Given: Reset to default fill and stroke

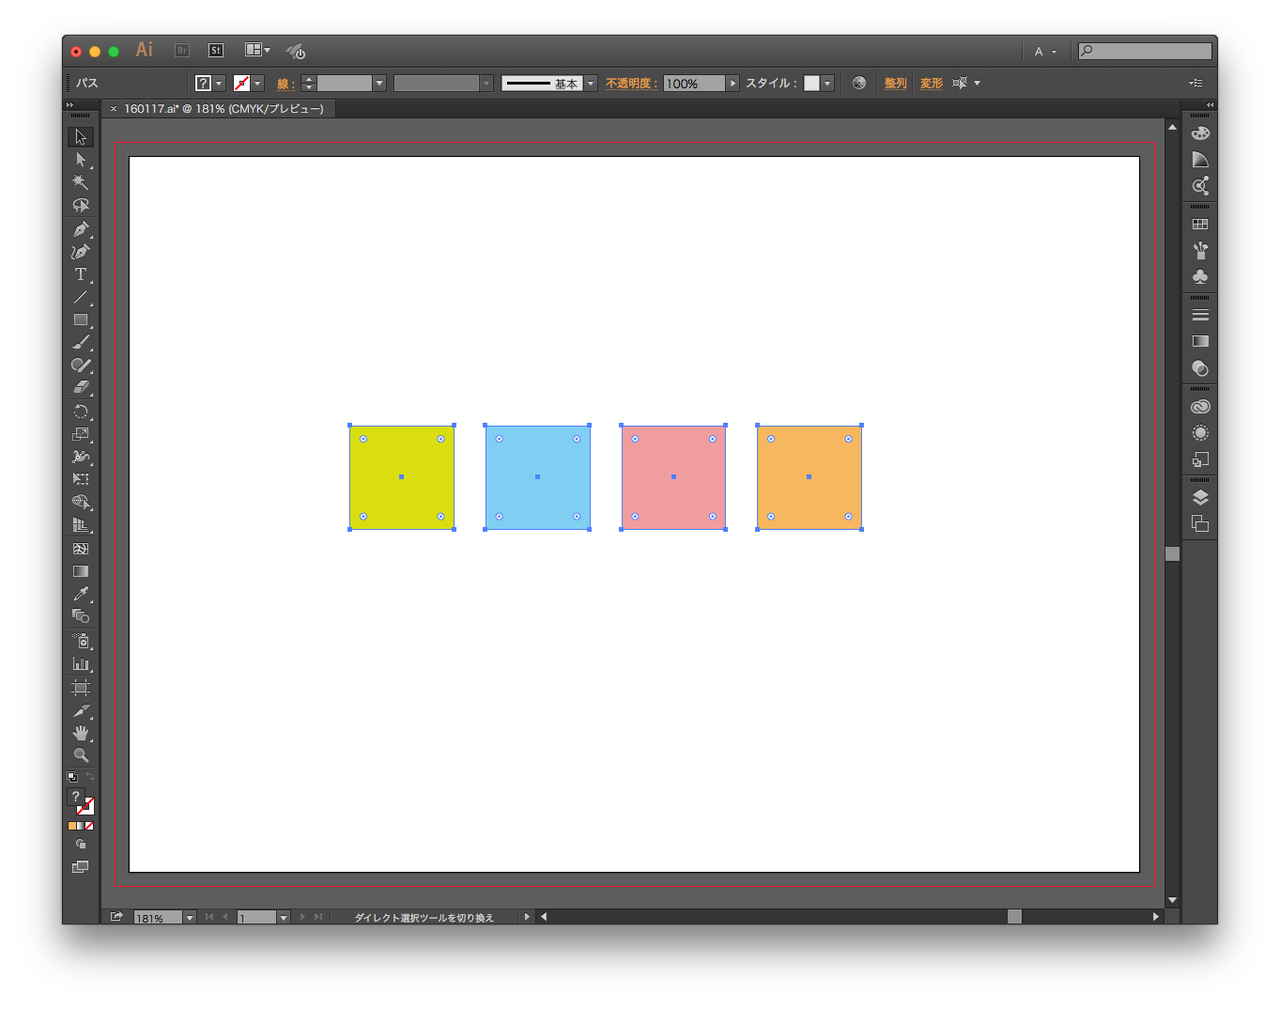Looking at the screenshot, I should click(72, 777).
